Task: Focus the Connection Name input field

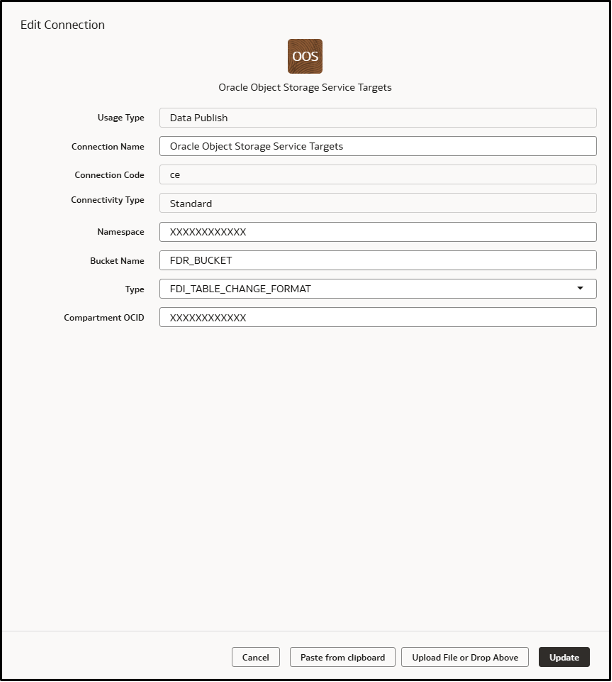Action: coord(378,146)
